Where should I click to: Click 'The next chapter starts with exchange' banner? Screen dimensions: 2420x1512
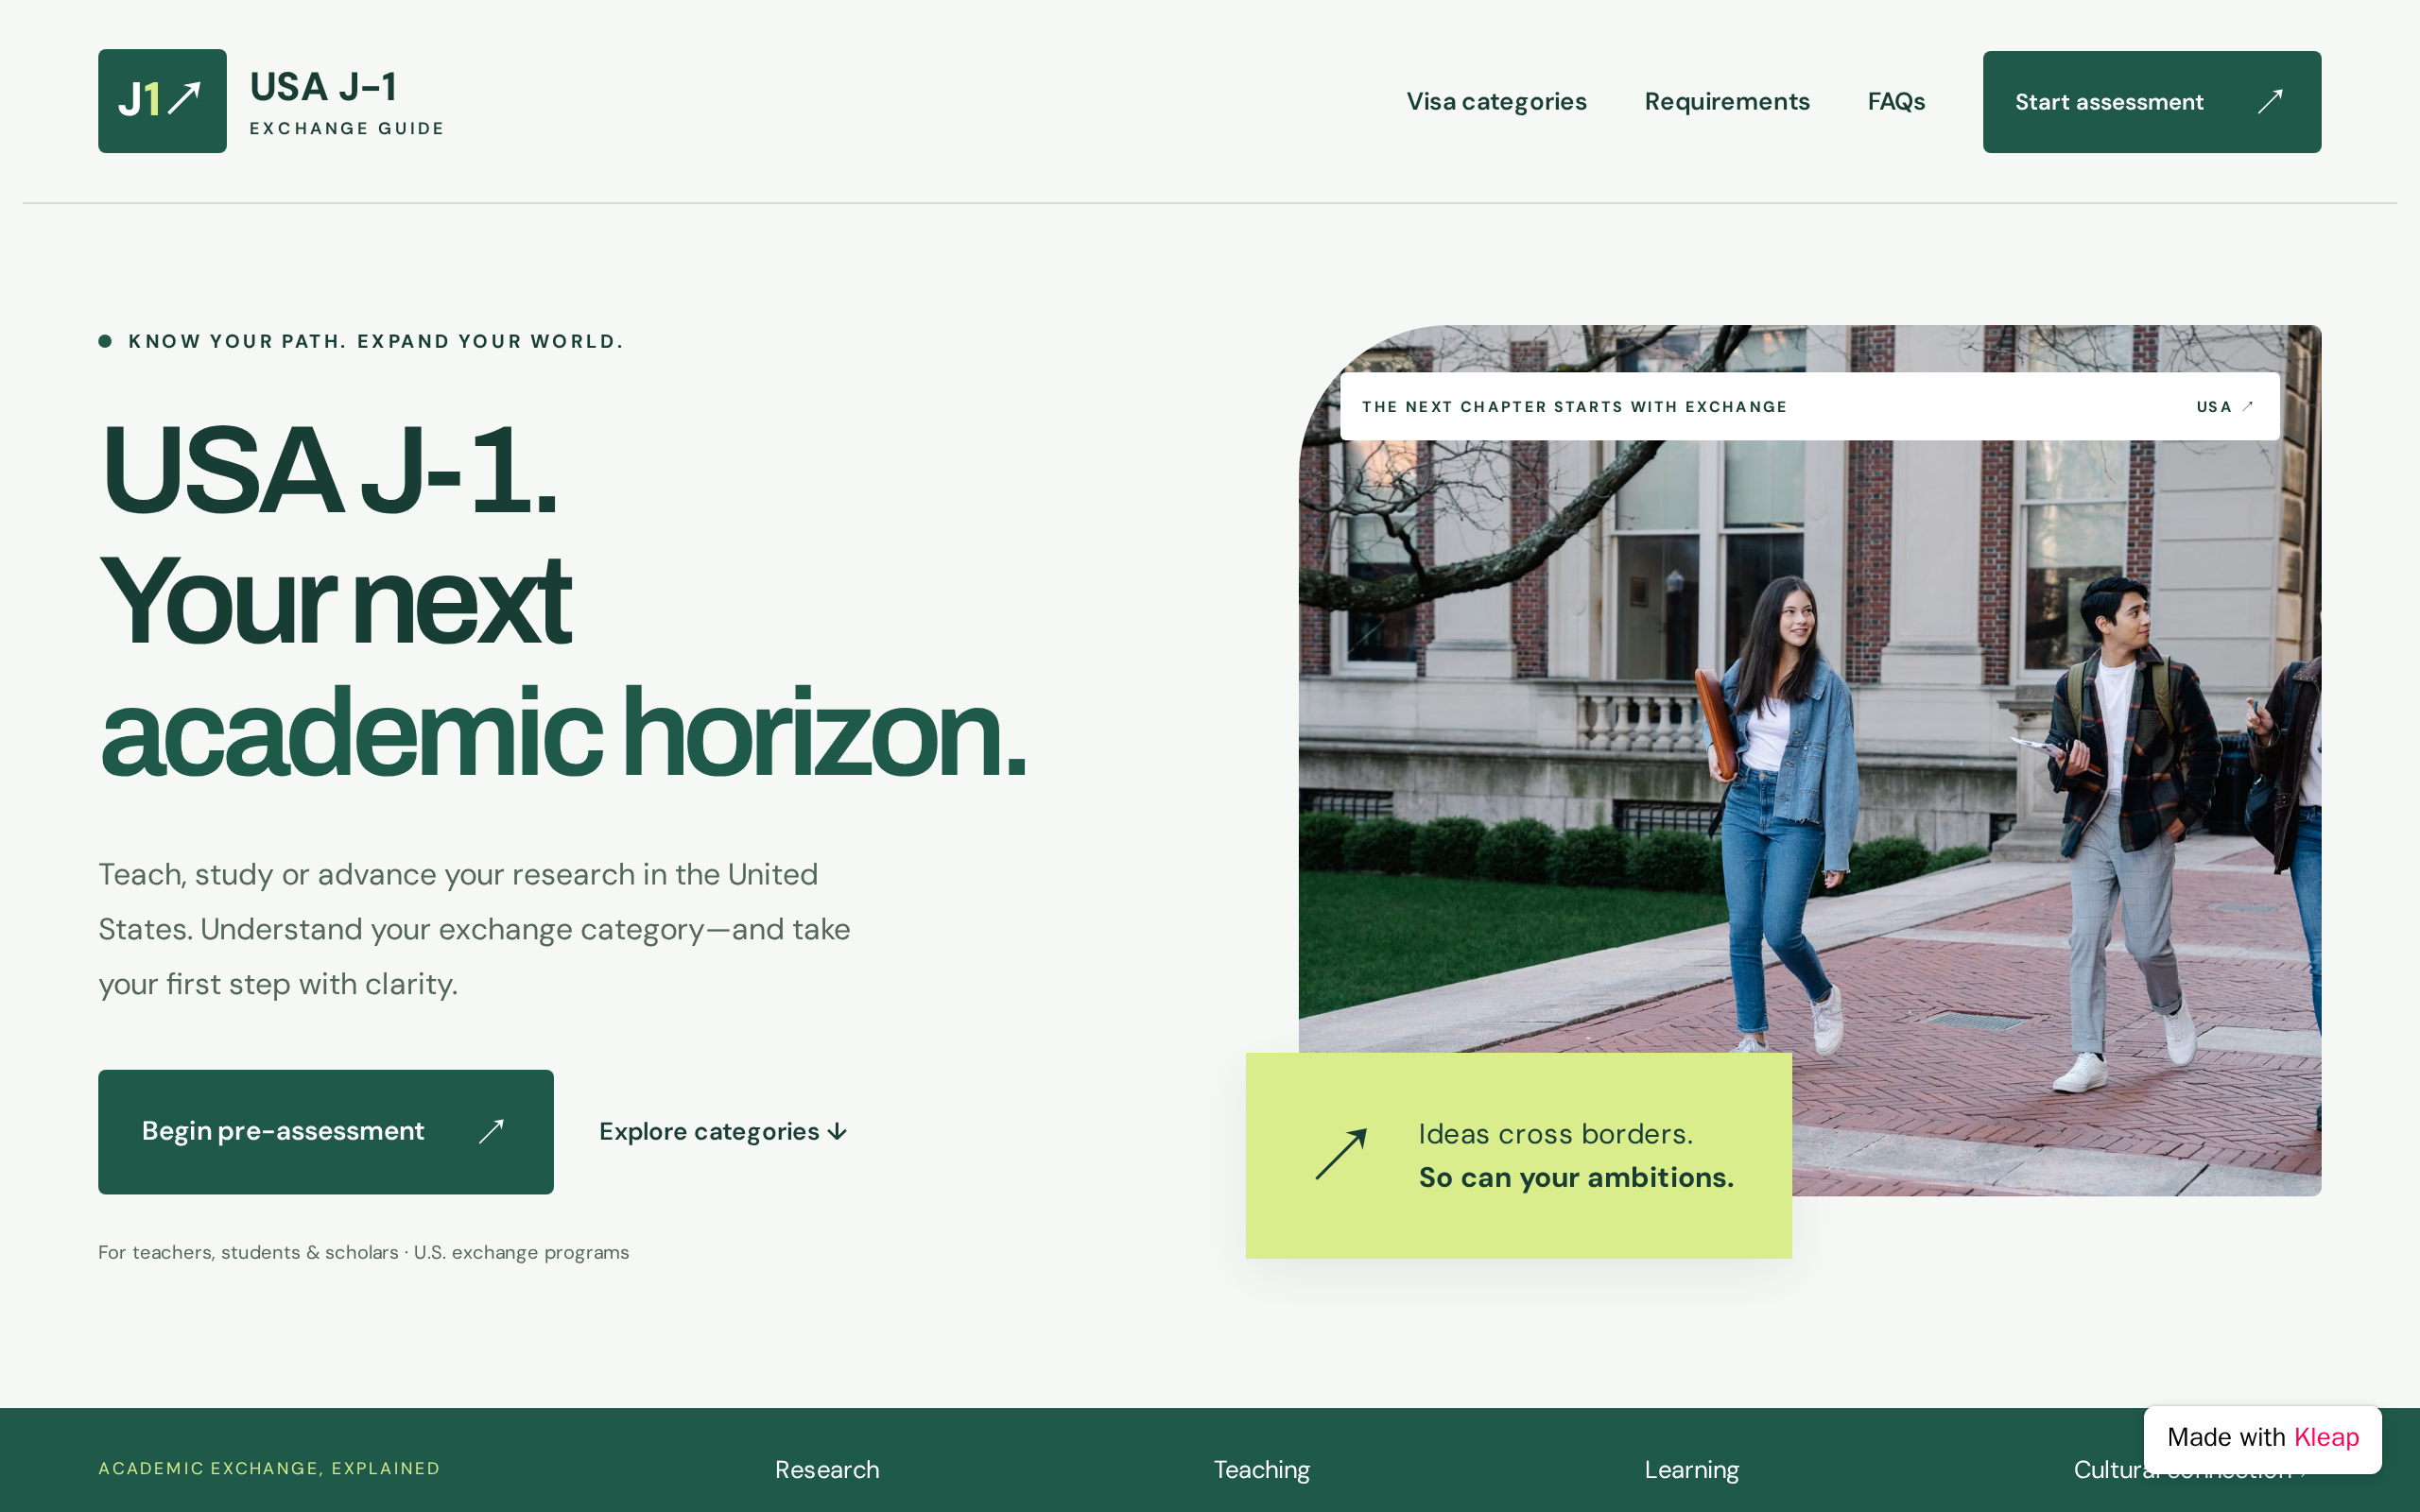coord(1809,406)
